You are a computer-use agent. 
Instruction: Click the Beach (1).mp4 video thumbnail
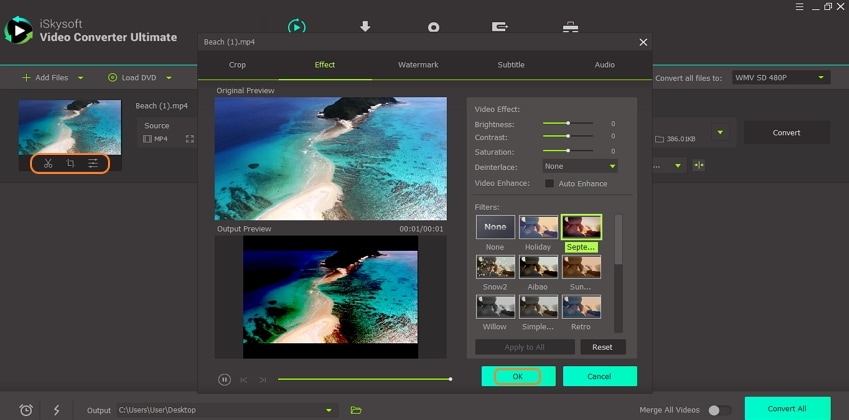[70, 127]
